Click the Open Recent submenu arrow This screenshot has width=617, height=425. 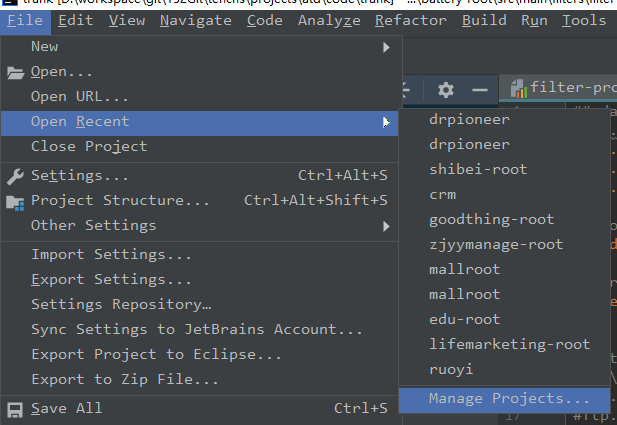386,122
